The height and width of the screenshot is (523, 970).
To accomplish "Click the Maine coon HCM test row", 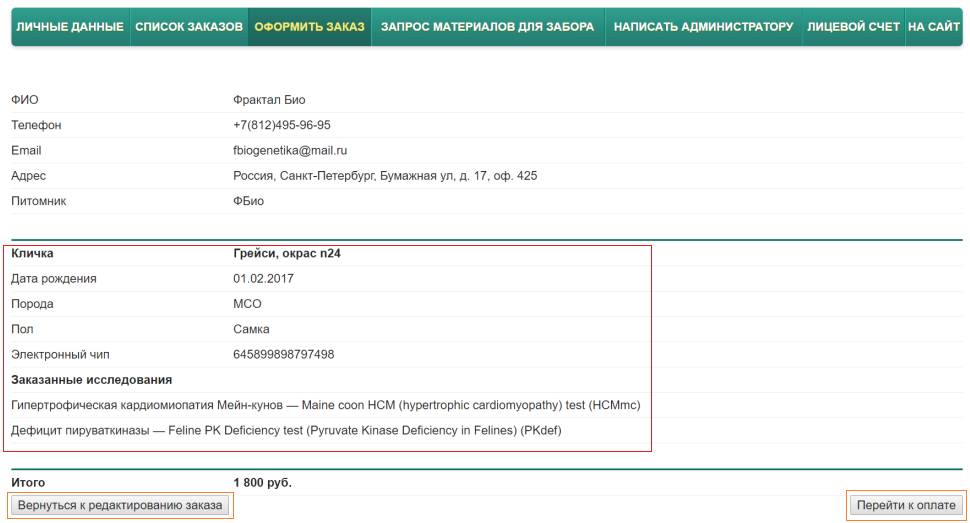I will point(325,405).
